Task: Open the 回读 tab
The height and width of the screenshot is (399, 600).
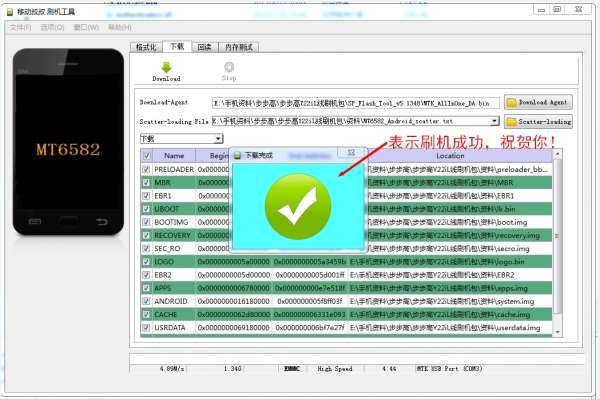Action: [205, 47]
